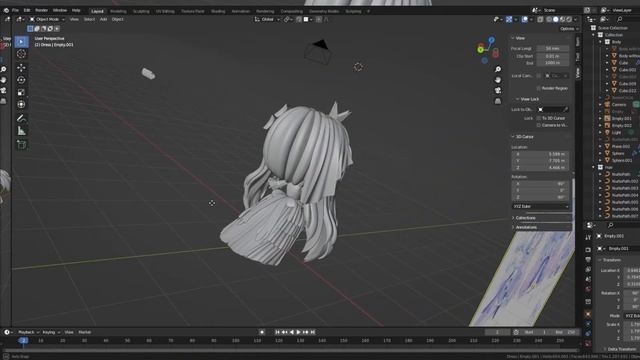
Task: Activate the 3D Cursor tool
Action: point(21,54)
